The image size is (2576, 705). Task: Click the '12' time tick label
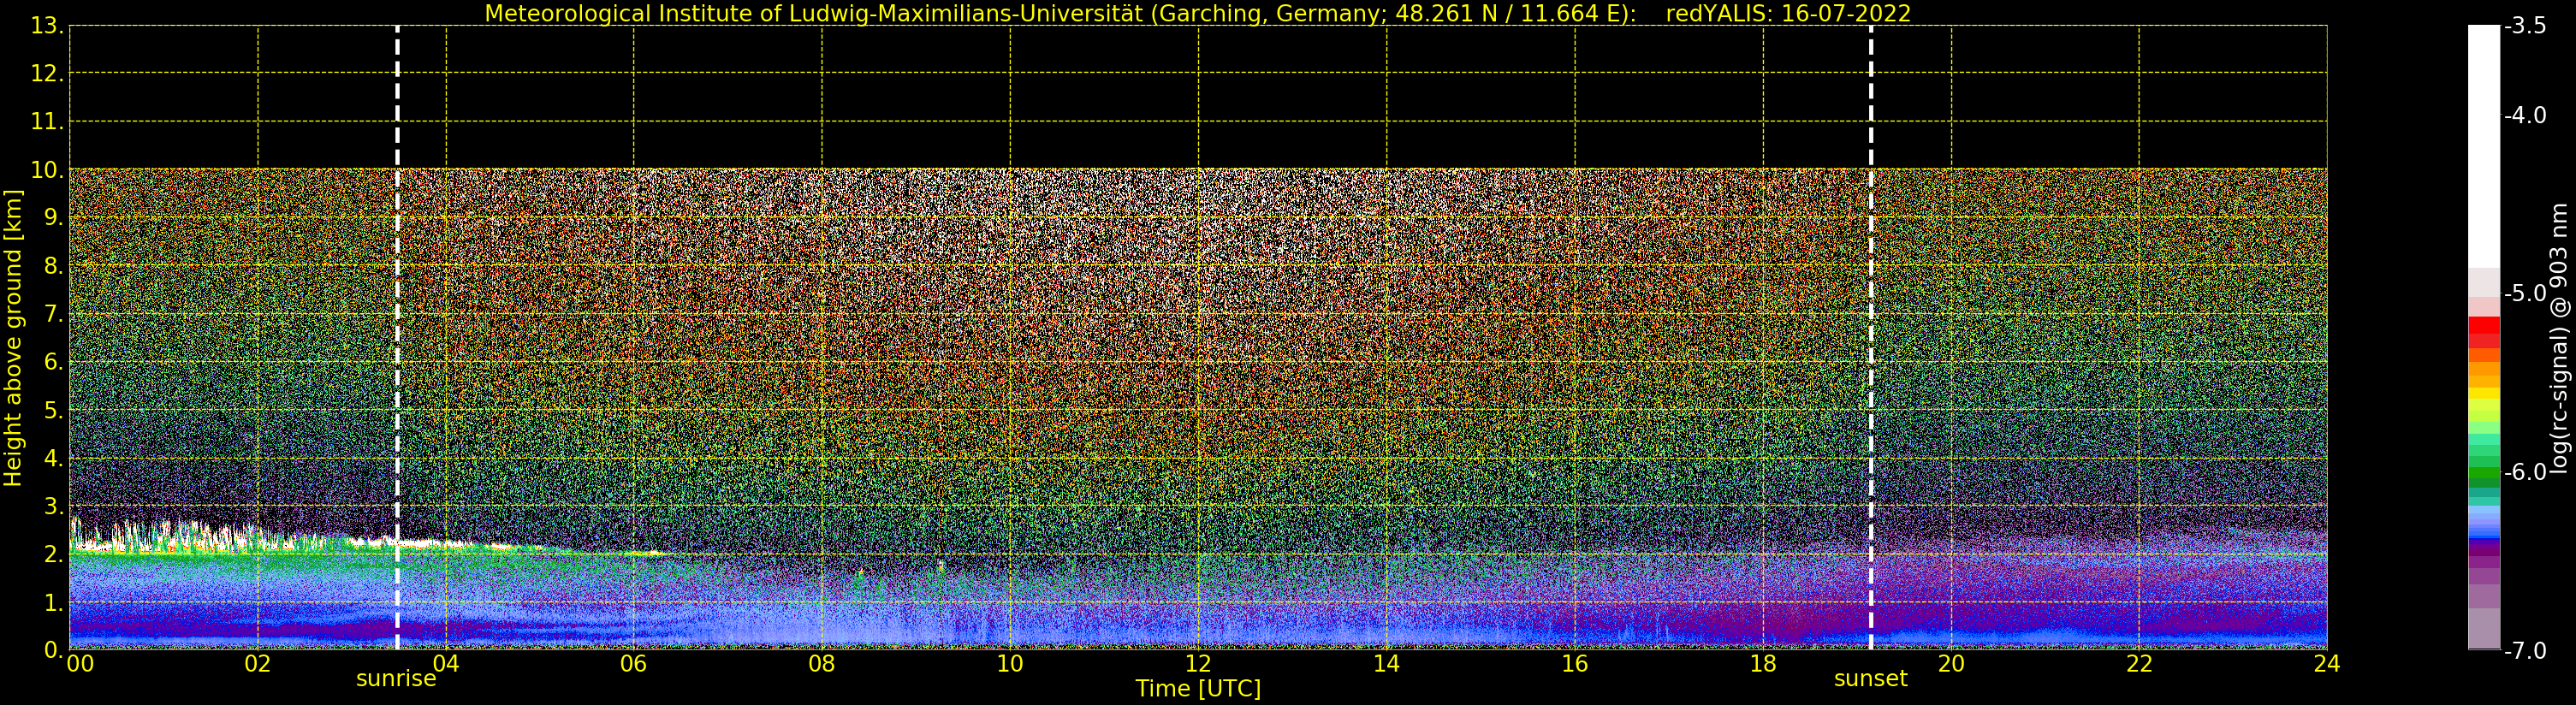pyautogui.click(x=1198, y=663)
